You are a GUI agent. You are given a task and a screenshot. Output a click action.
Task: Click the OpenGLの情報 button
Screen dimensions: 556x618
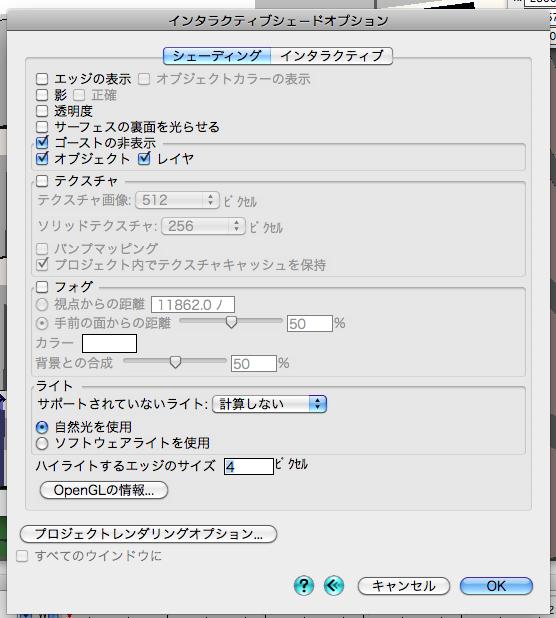click(x=104, y=490)
